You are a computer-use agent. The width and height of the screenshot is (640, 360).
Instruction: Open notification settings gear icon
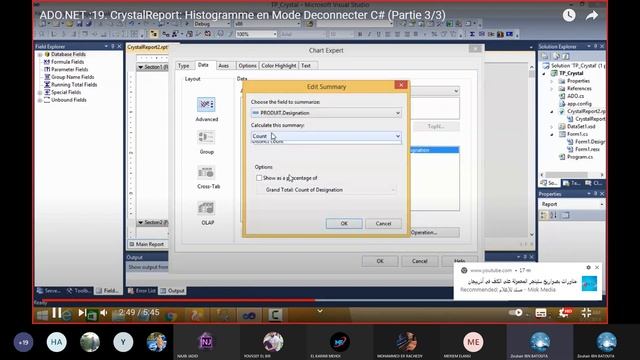588,267
